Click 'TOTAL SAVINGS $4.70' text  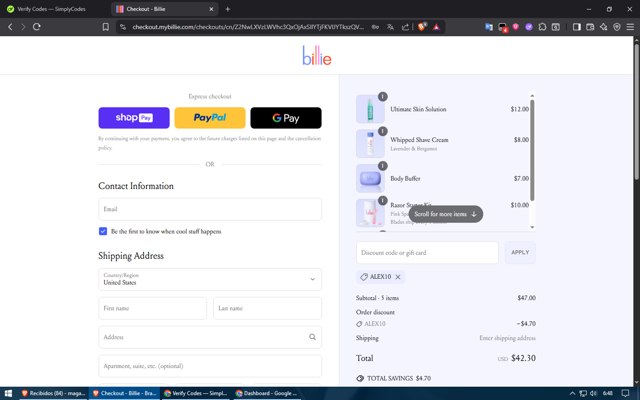coord(399,378)
